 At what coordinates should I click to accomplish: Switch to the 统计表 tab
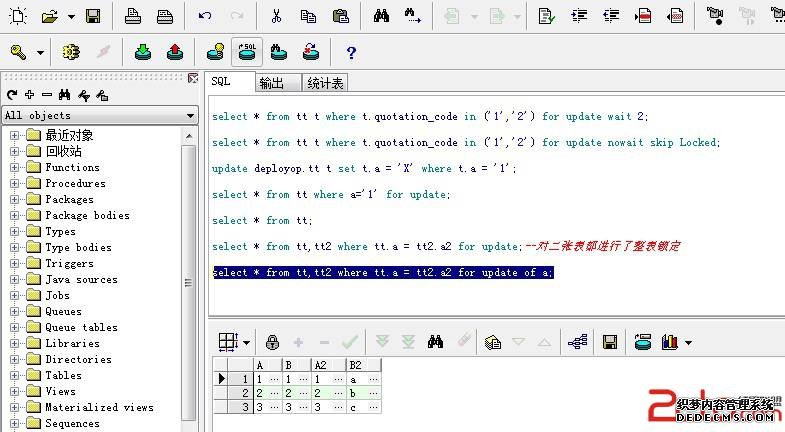324,83
